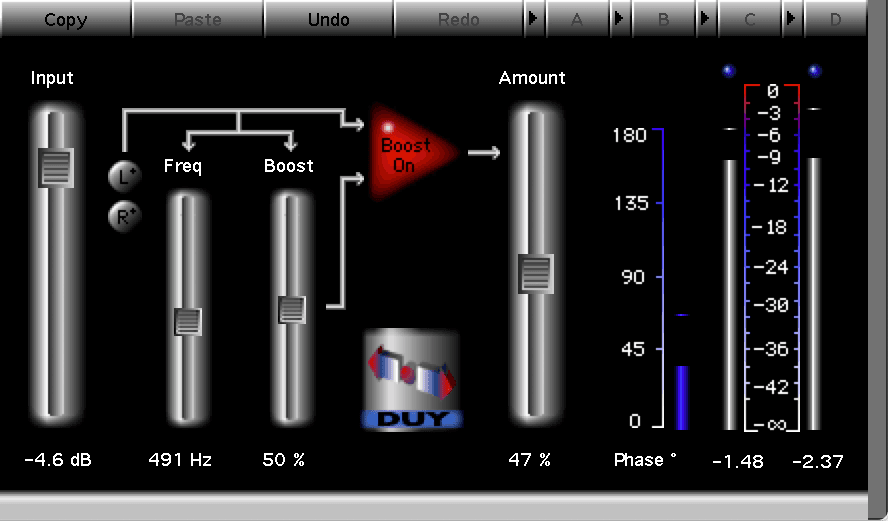This screenshot has width=888, height=521.
Task: Click the Freq slider handle
Action: pos(187,321)
